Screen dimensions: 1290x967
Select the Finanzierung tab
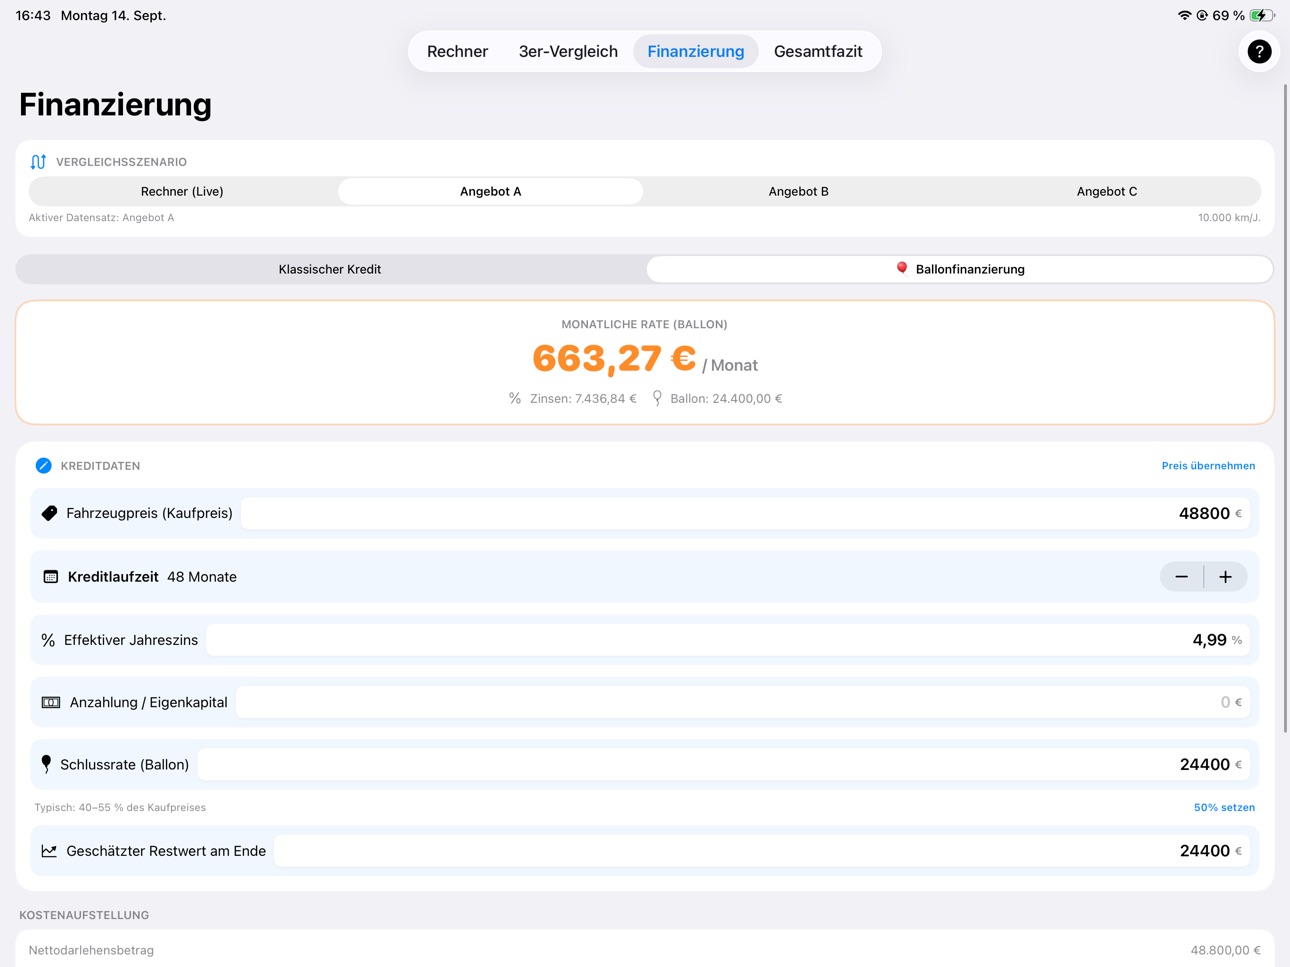click(x=696, y=51)
